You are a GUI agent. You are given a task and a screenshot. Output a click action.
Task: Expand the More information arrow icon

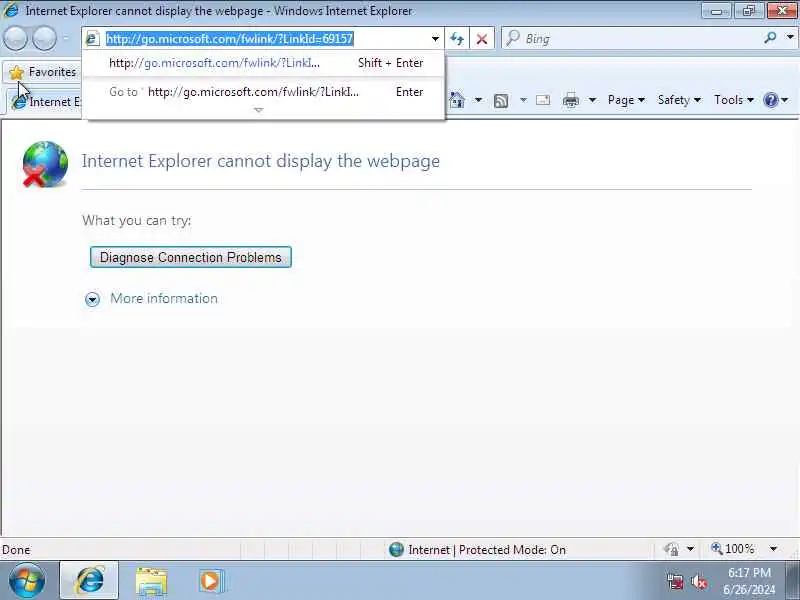(x=92, y=299)
